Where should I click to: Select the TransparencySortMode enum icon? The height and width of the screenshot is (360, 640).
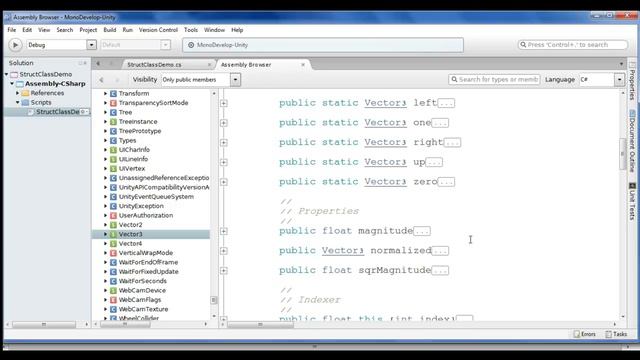[113, 103]
